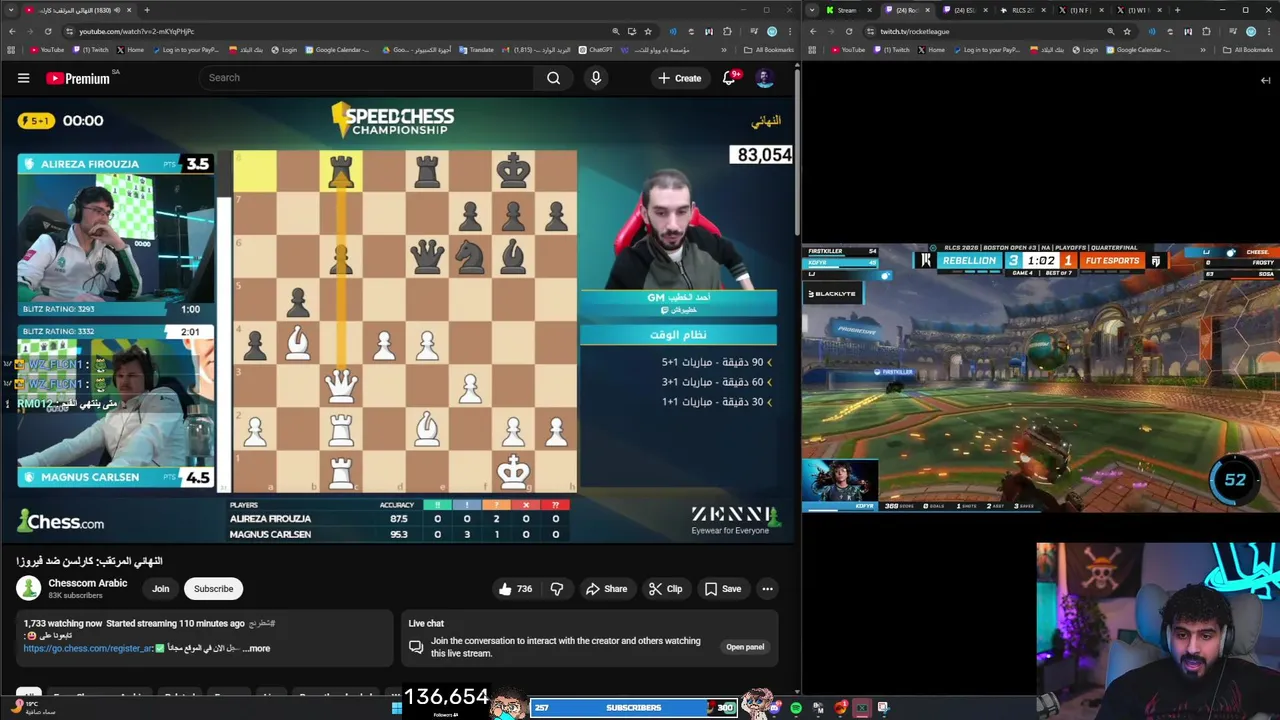Viewport: 1280px width, 720px height.
Task: Open the Google Calendar bookmark in Twitch window
Action: (x=1139, y=49)
